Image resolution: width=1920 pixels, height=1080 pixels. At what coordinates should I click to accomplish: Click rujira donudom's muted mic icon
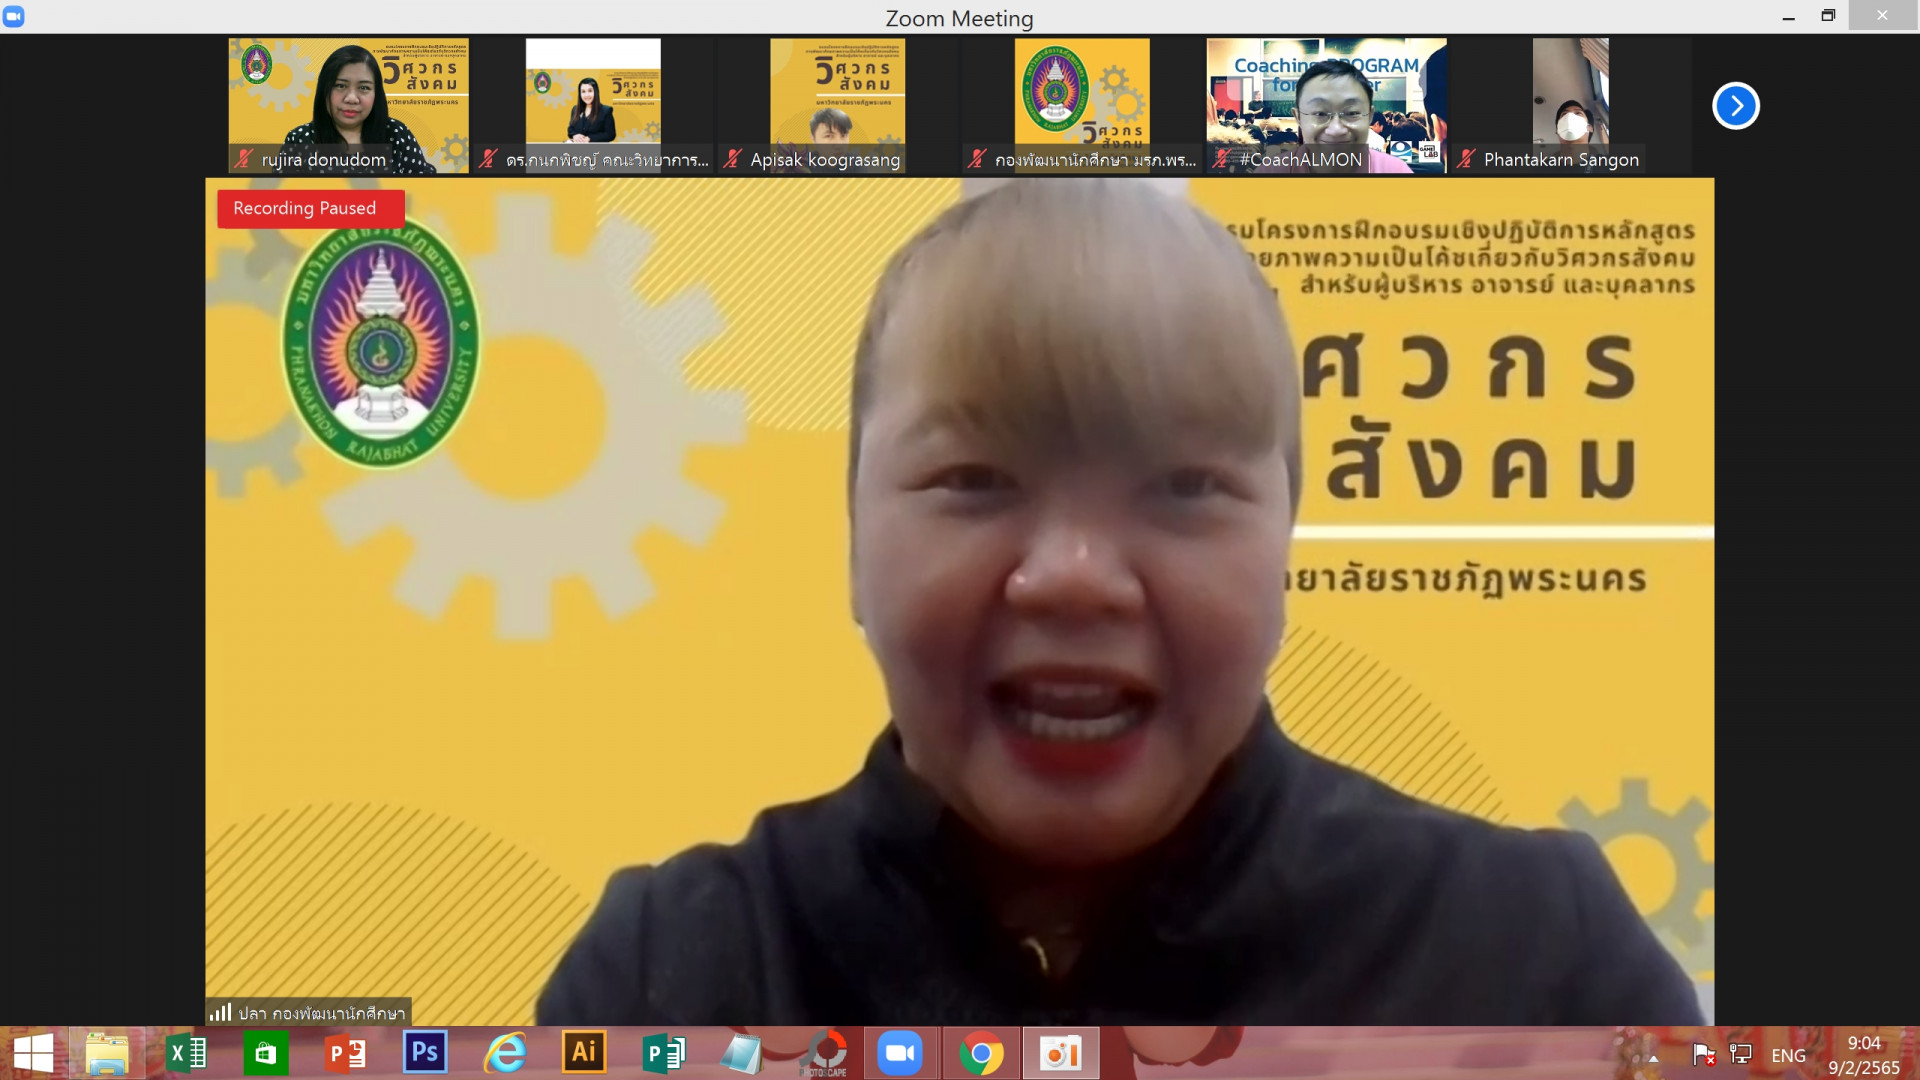[243, 159]
